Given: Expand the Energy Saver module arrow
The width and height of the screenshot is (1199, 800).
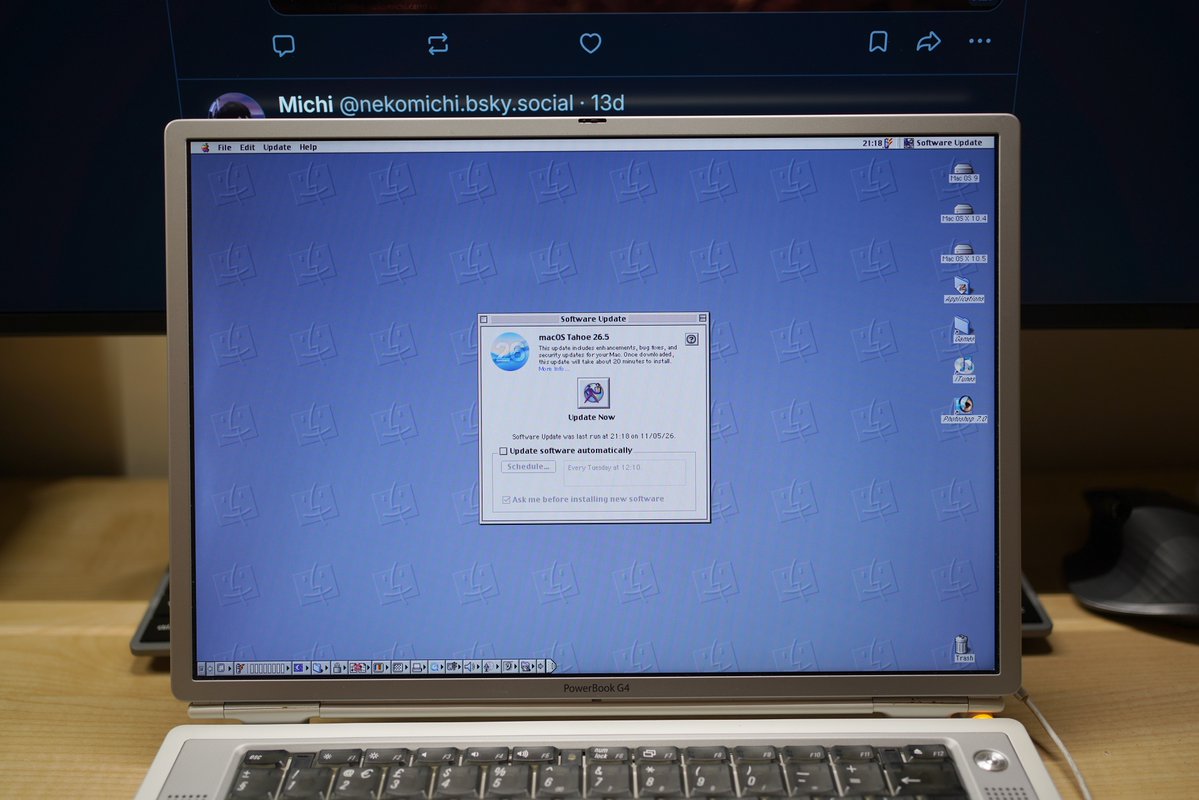Looking at the screenshot, I should [307, 668].
